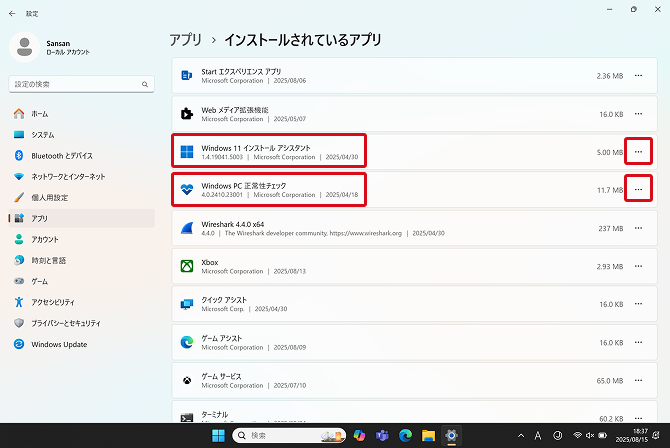Open more options for Windows PC 正常性チェック

(639, 189)
